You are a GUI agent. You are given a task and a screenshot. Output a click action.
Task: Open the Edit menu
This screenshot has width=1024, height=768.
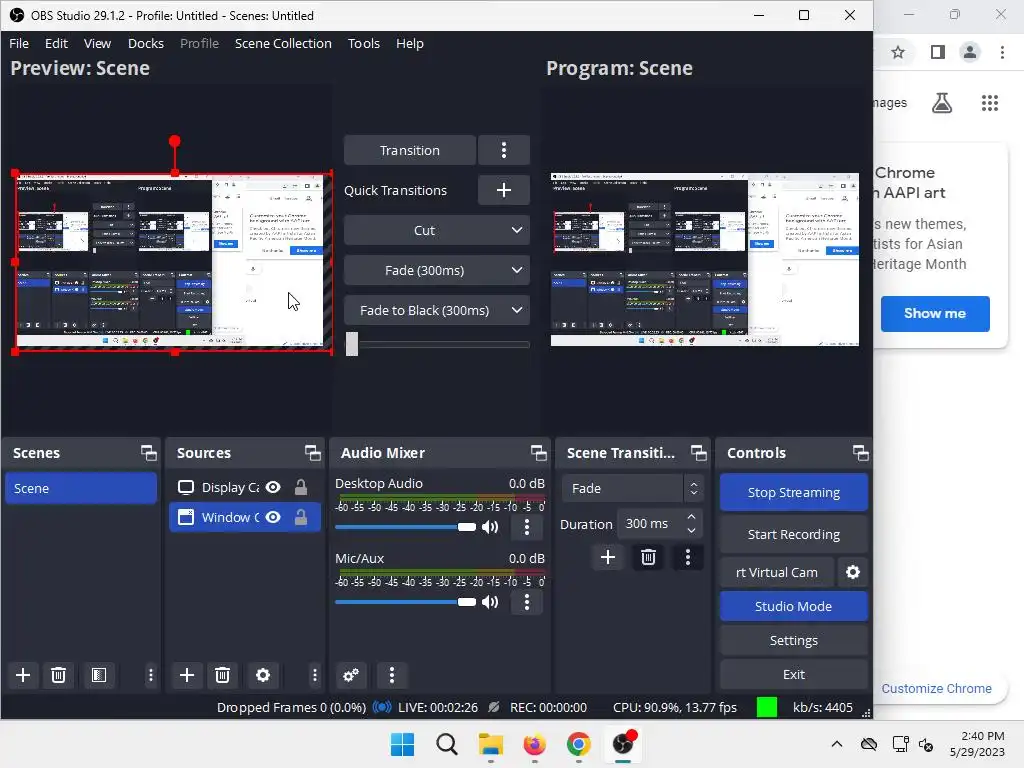point(56,43)
